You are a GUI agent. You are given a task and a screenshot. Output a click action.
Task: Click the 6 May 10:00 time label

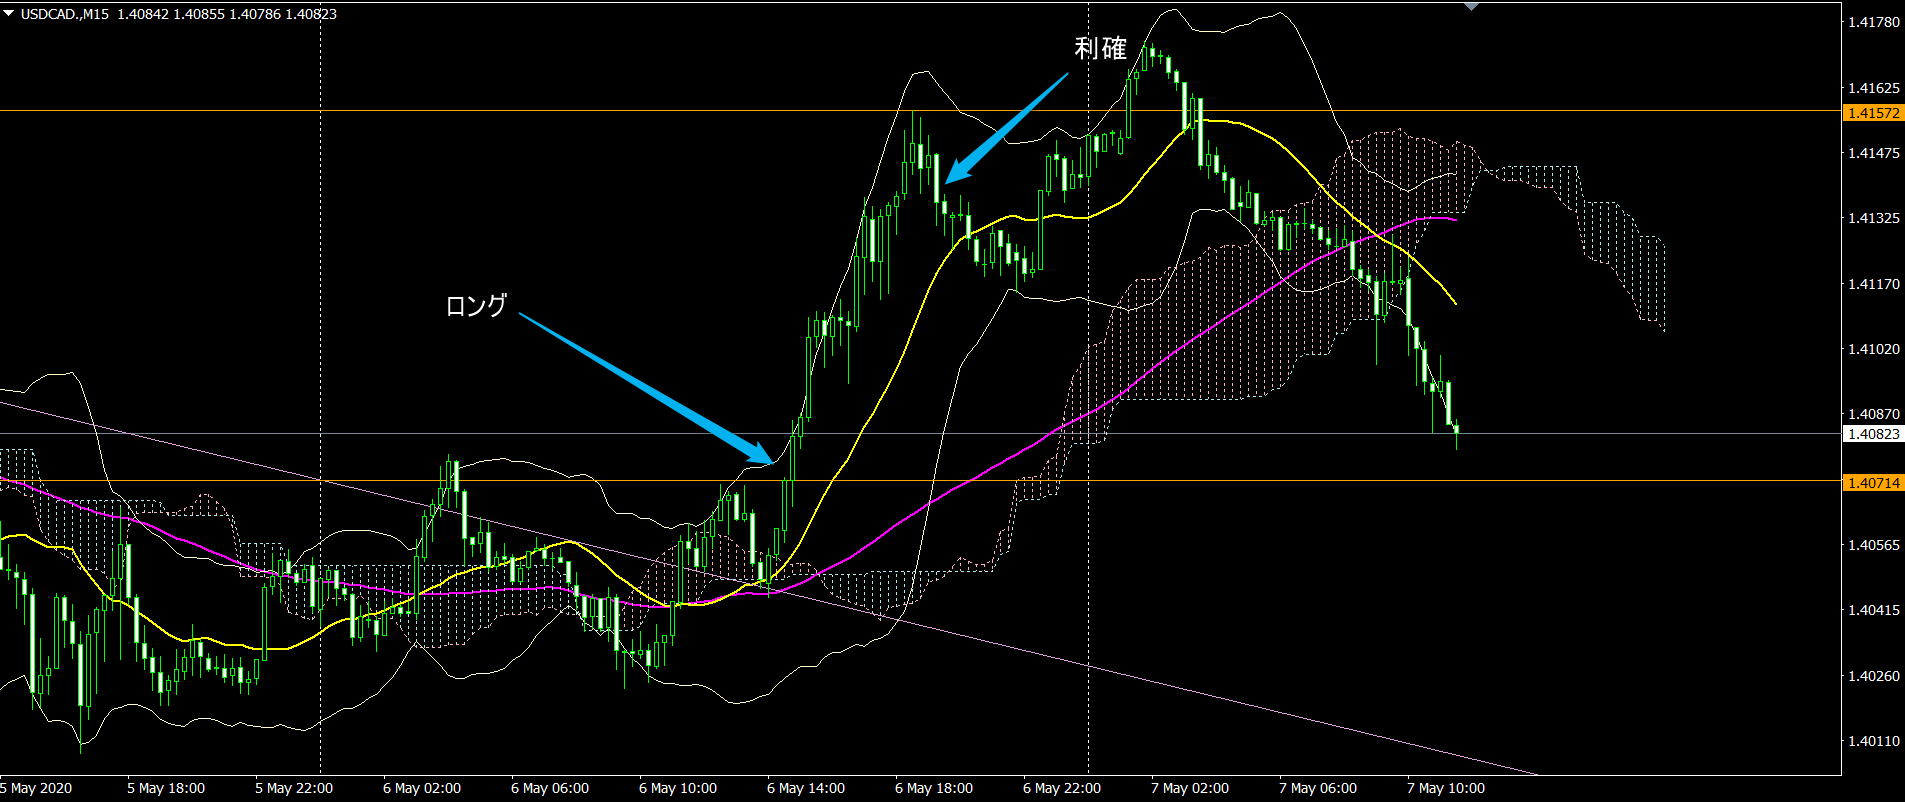pyautogui.click(x=678, y=788)
